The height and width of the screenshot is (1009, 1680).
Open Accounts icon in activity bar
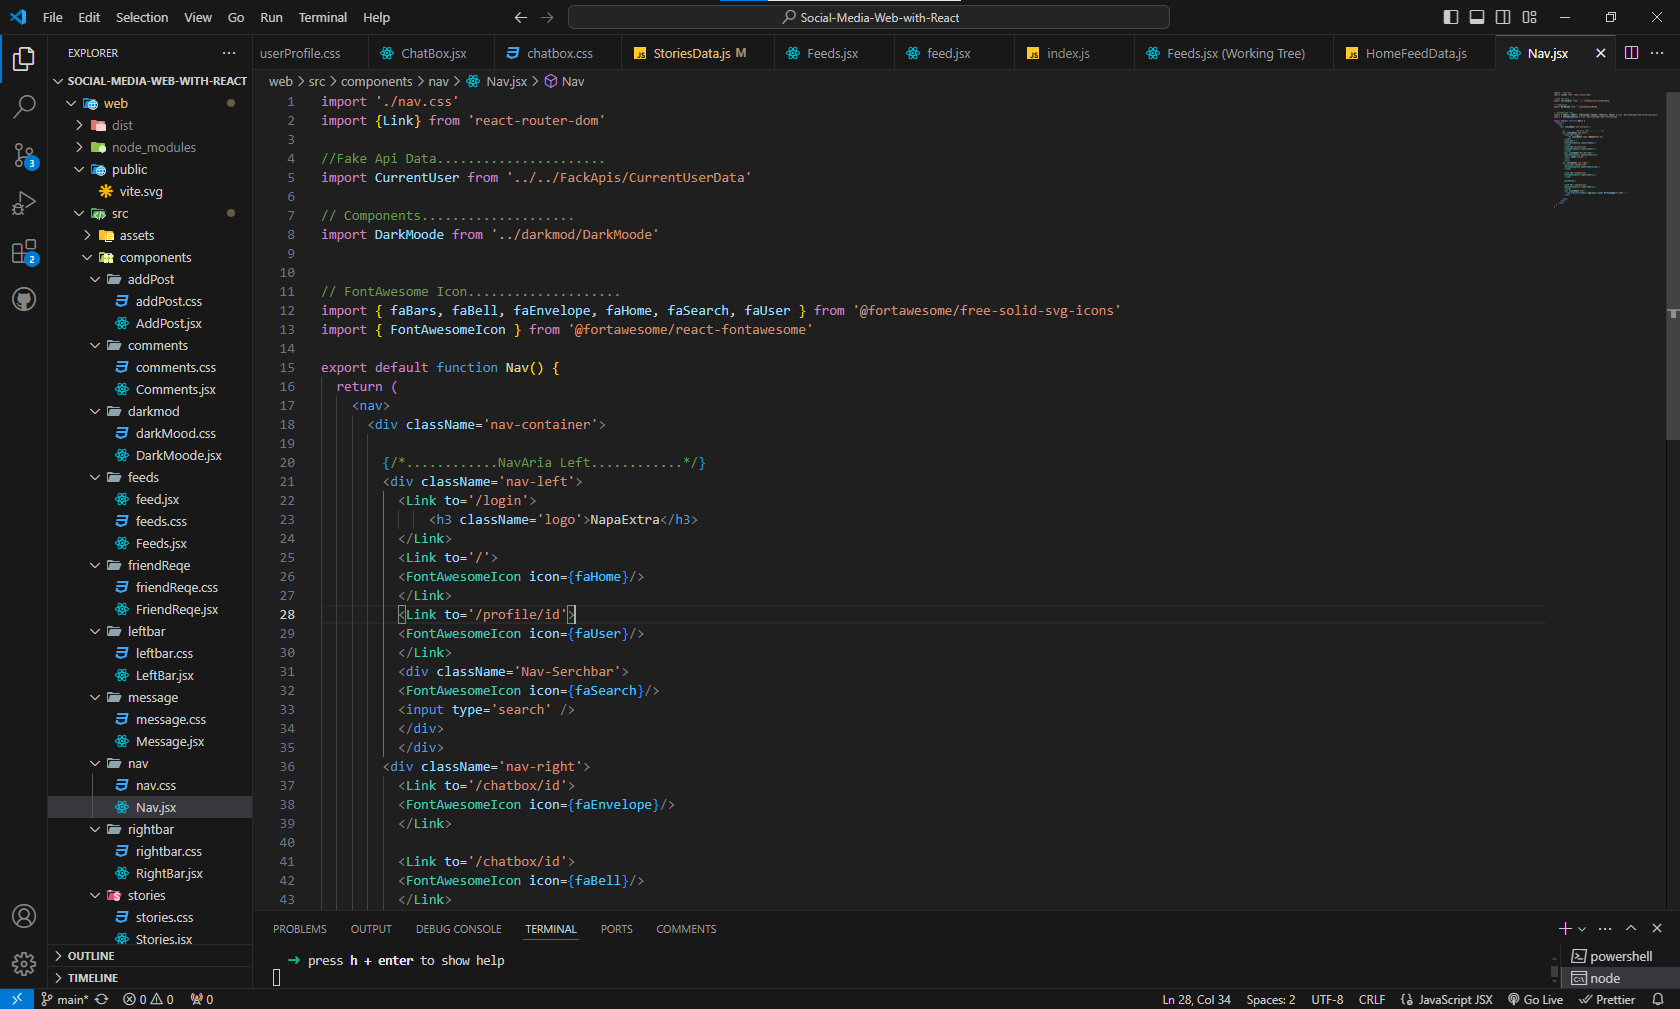(24, 916)
